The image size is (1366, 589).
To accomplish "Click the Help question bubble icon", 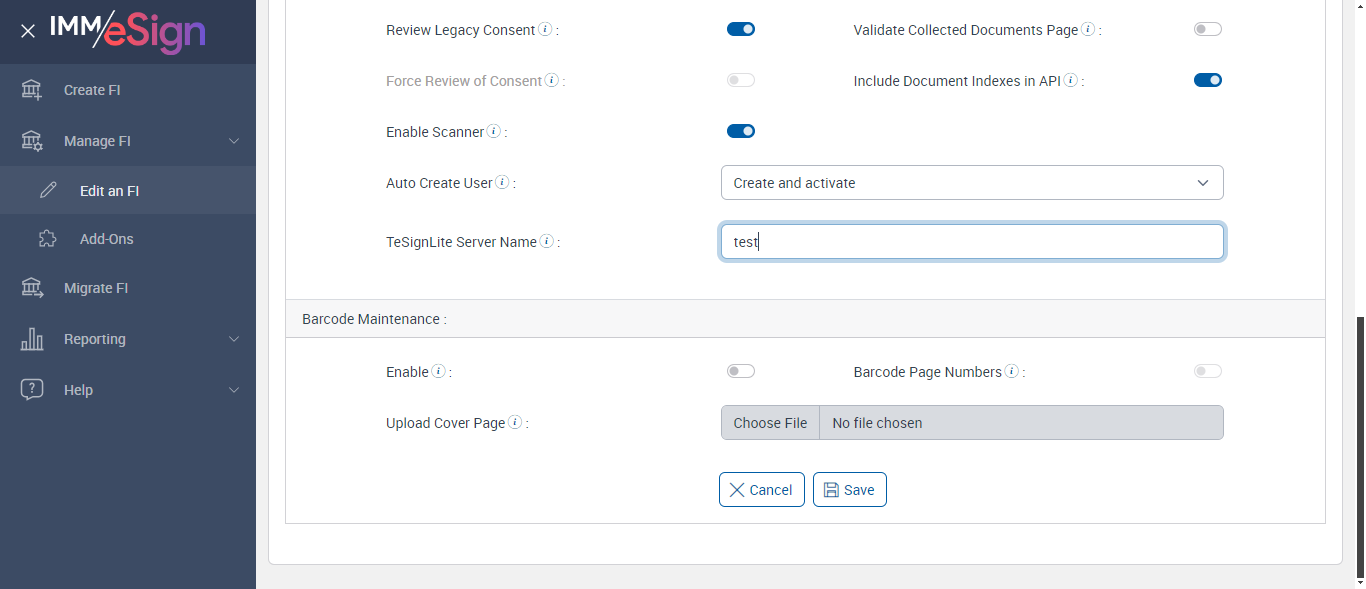I will (x=32, y=390).
